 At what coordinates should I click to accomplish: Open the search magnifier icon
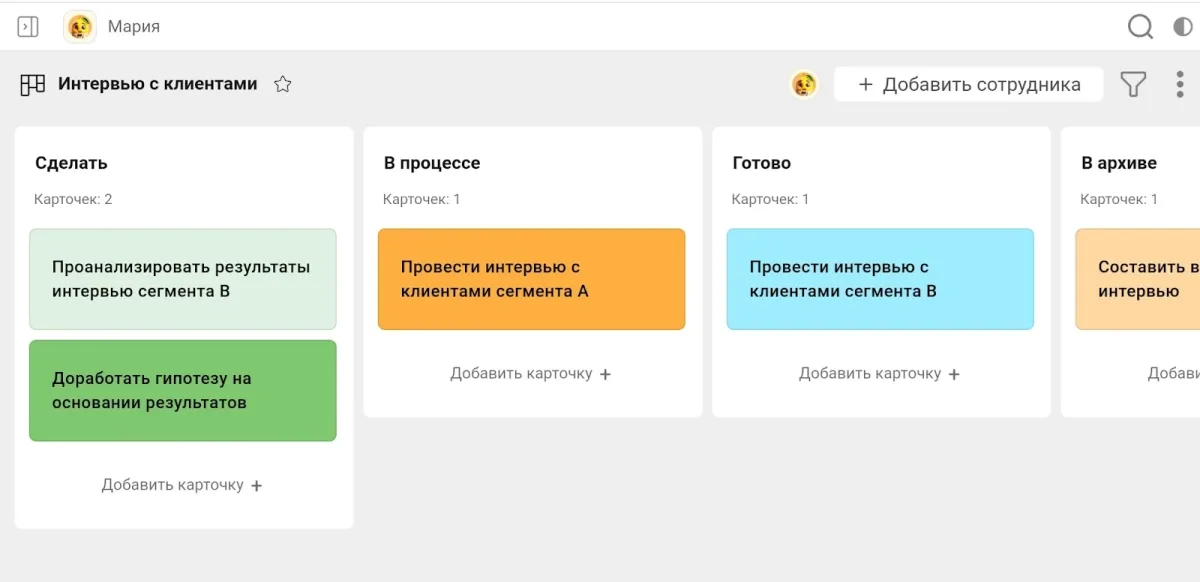point(1140,27)
